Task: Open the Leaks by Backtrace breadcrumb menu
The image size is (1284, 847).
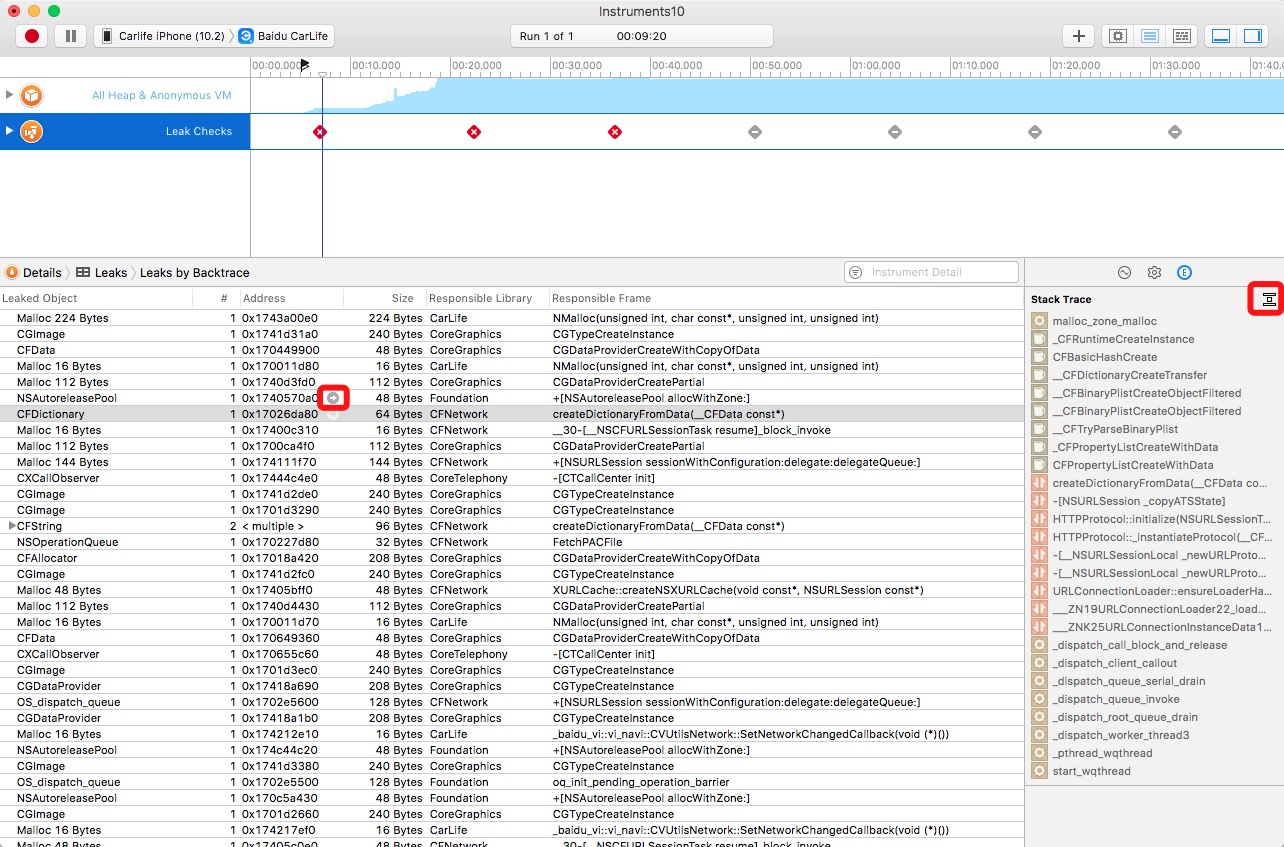Action: pyautogui.click(x=194, y=272)
